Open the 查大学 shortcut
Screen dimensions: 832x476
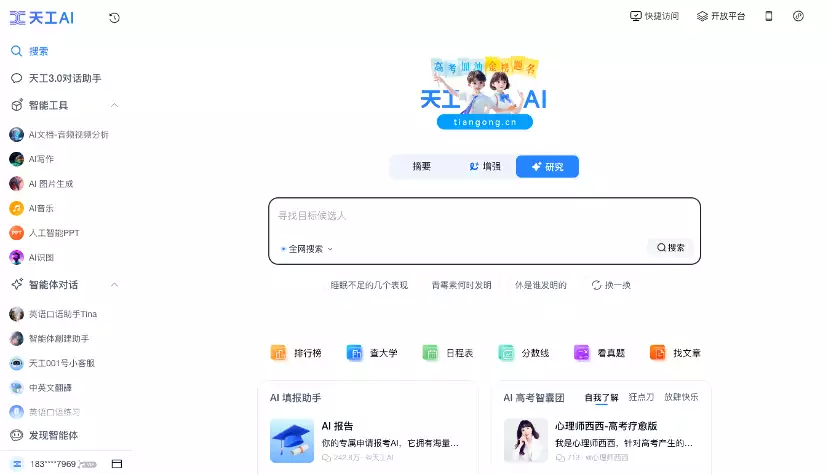point(372,352)
